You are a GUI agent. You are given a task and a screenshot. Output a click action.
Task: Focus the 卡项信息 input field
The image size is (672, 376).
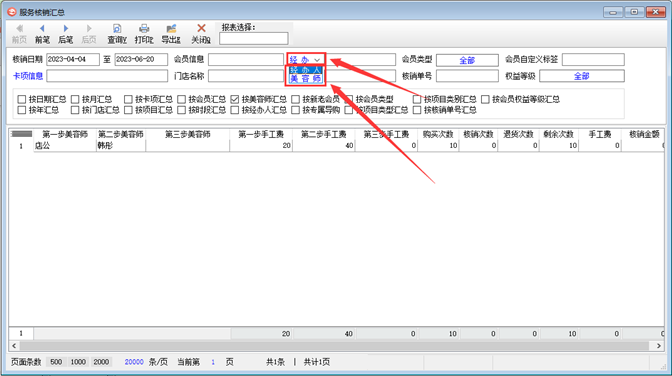107,76
